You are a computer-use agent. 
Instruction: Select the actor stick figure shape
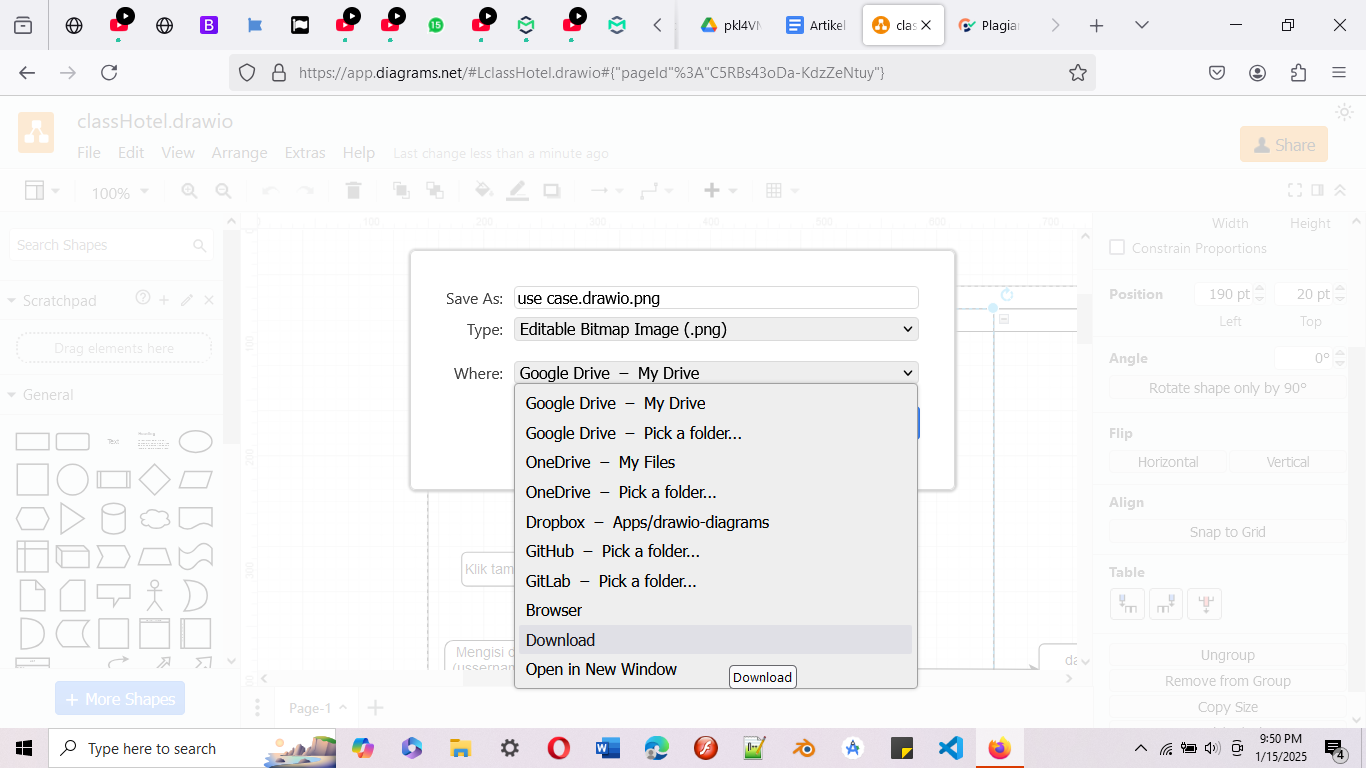click(x=154, y=596)
